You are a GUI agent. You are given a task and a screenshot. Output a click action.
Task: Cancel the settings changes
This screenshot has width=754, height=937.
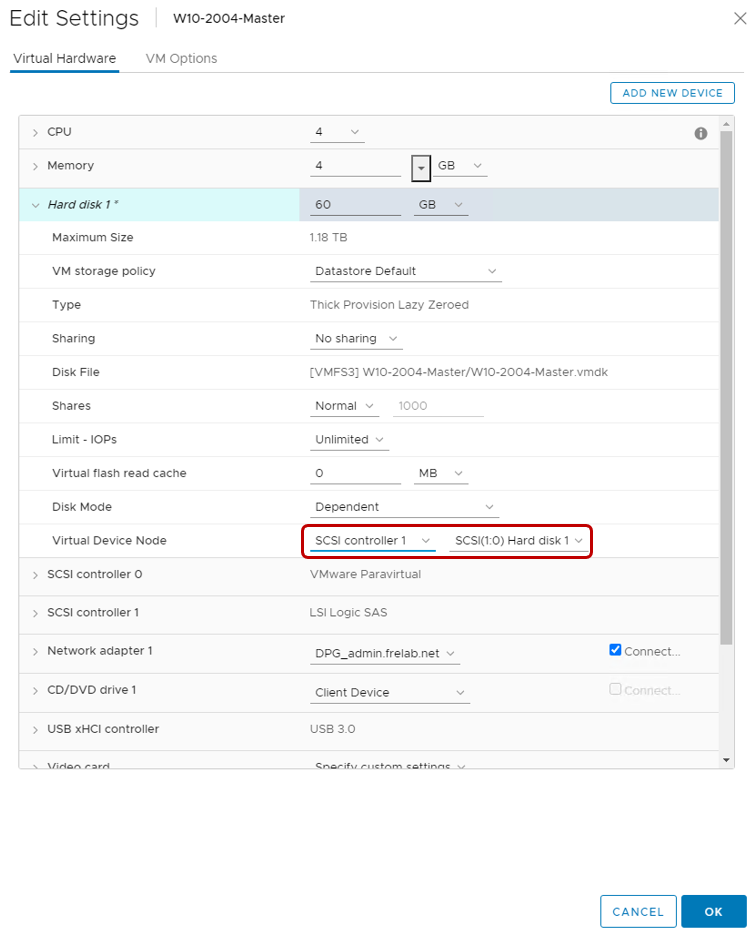pos(637,911)
